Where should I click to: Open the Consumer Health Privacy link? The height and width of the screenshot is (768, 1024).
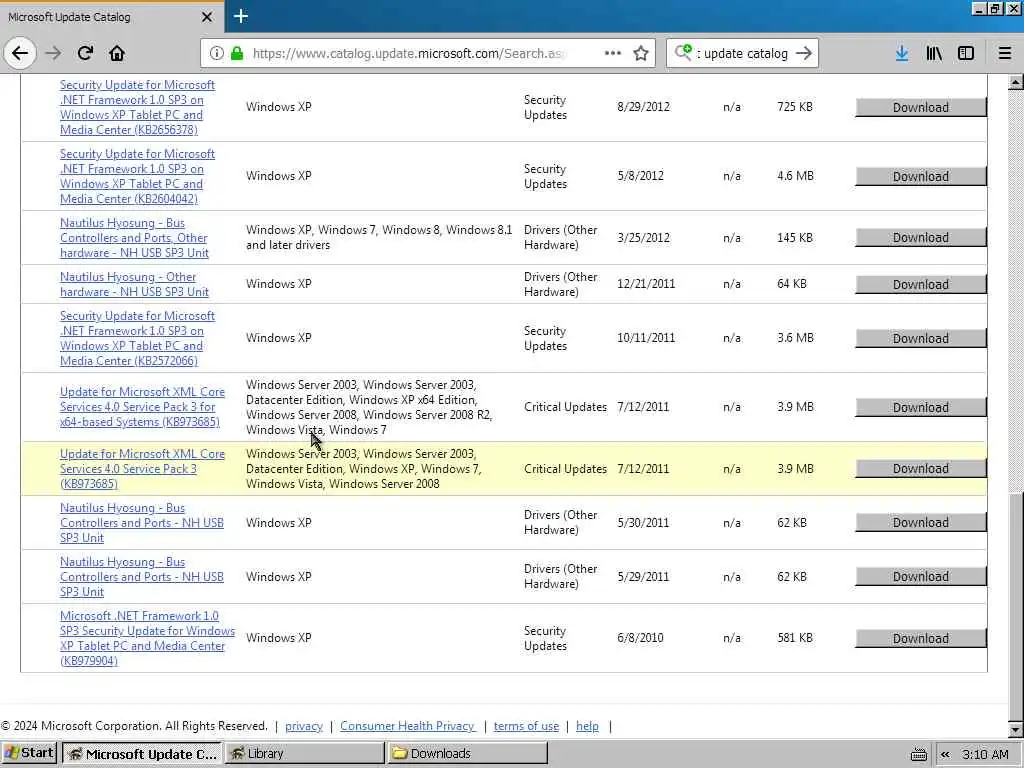coord(408,726)
